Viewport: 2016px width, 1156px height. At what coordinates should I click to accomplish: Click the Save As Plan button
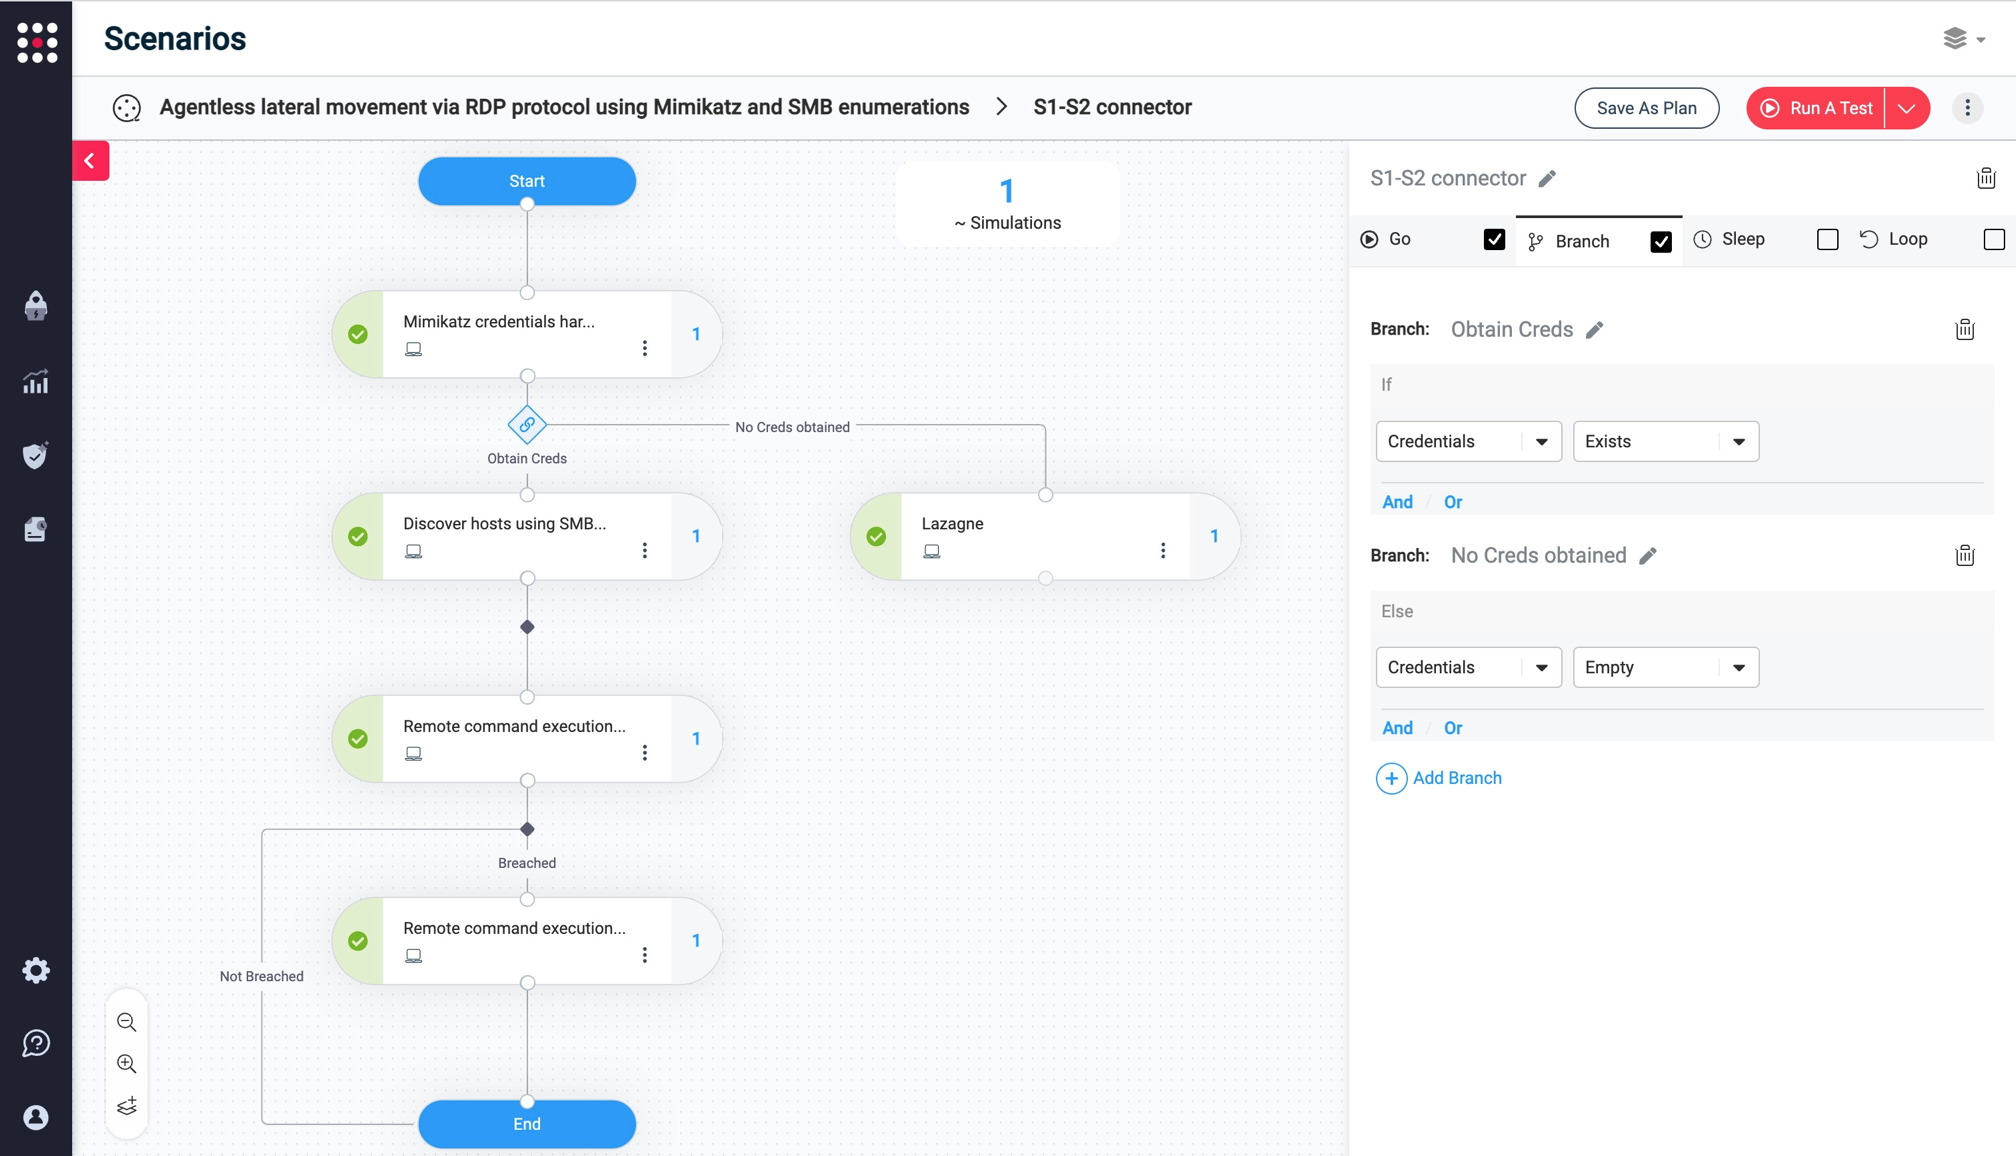coord(1646,108)
